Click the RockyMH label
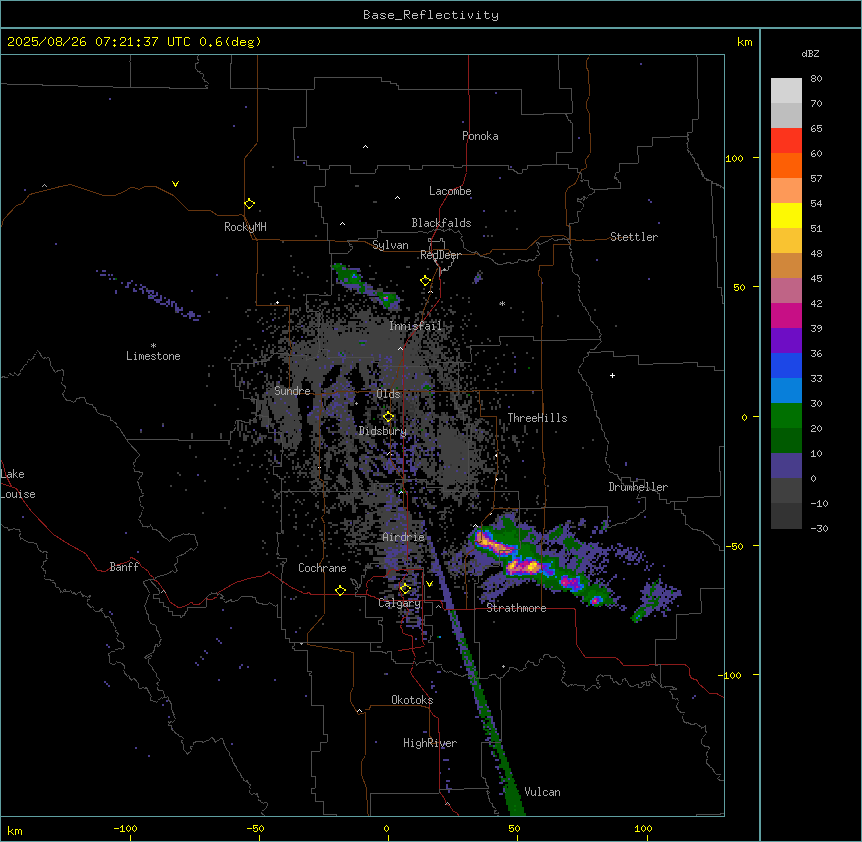The width and height of the screenshot is (862, 842). 245,227
